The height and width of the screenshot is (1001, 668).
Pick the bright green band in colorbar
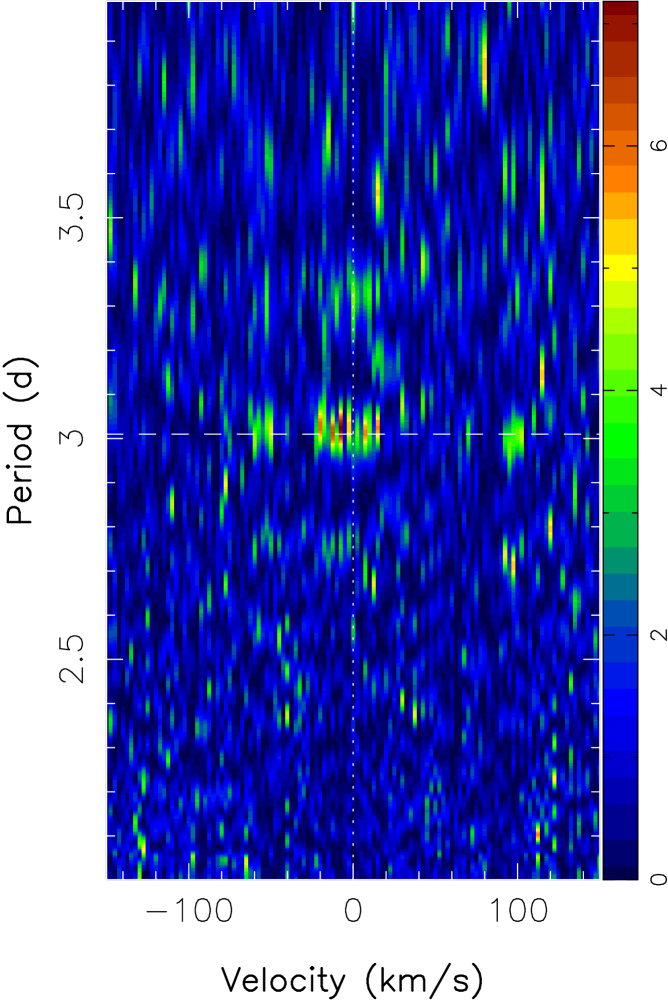click(620, 440)
